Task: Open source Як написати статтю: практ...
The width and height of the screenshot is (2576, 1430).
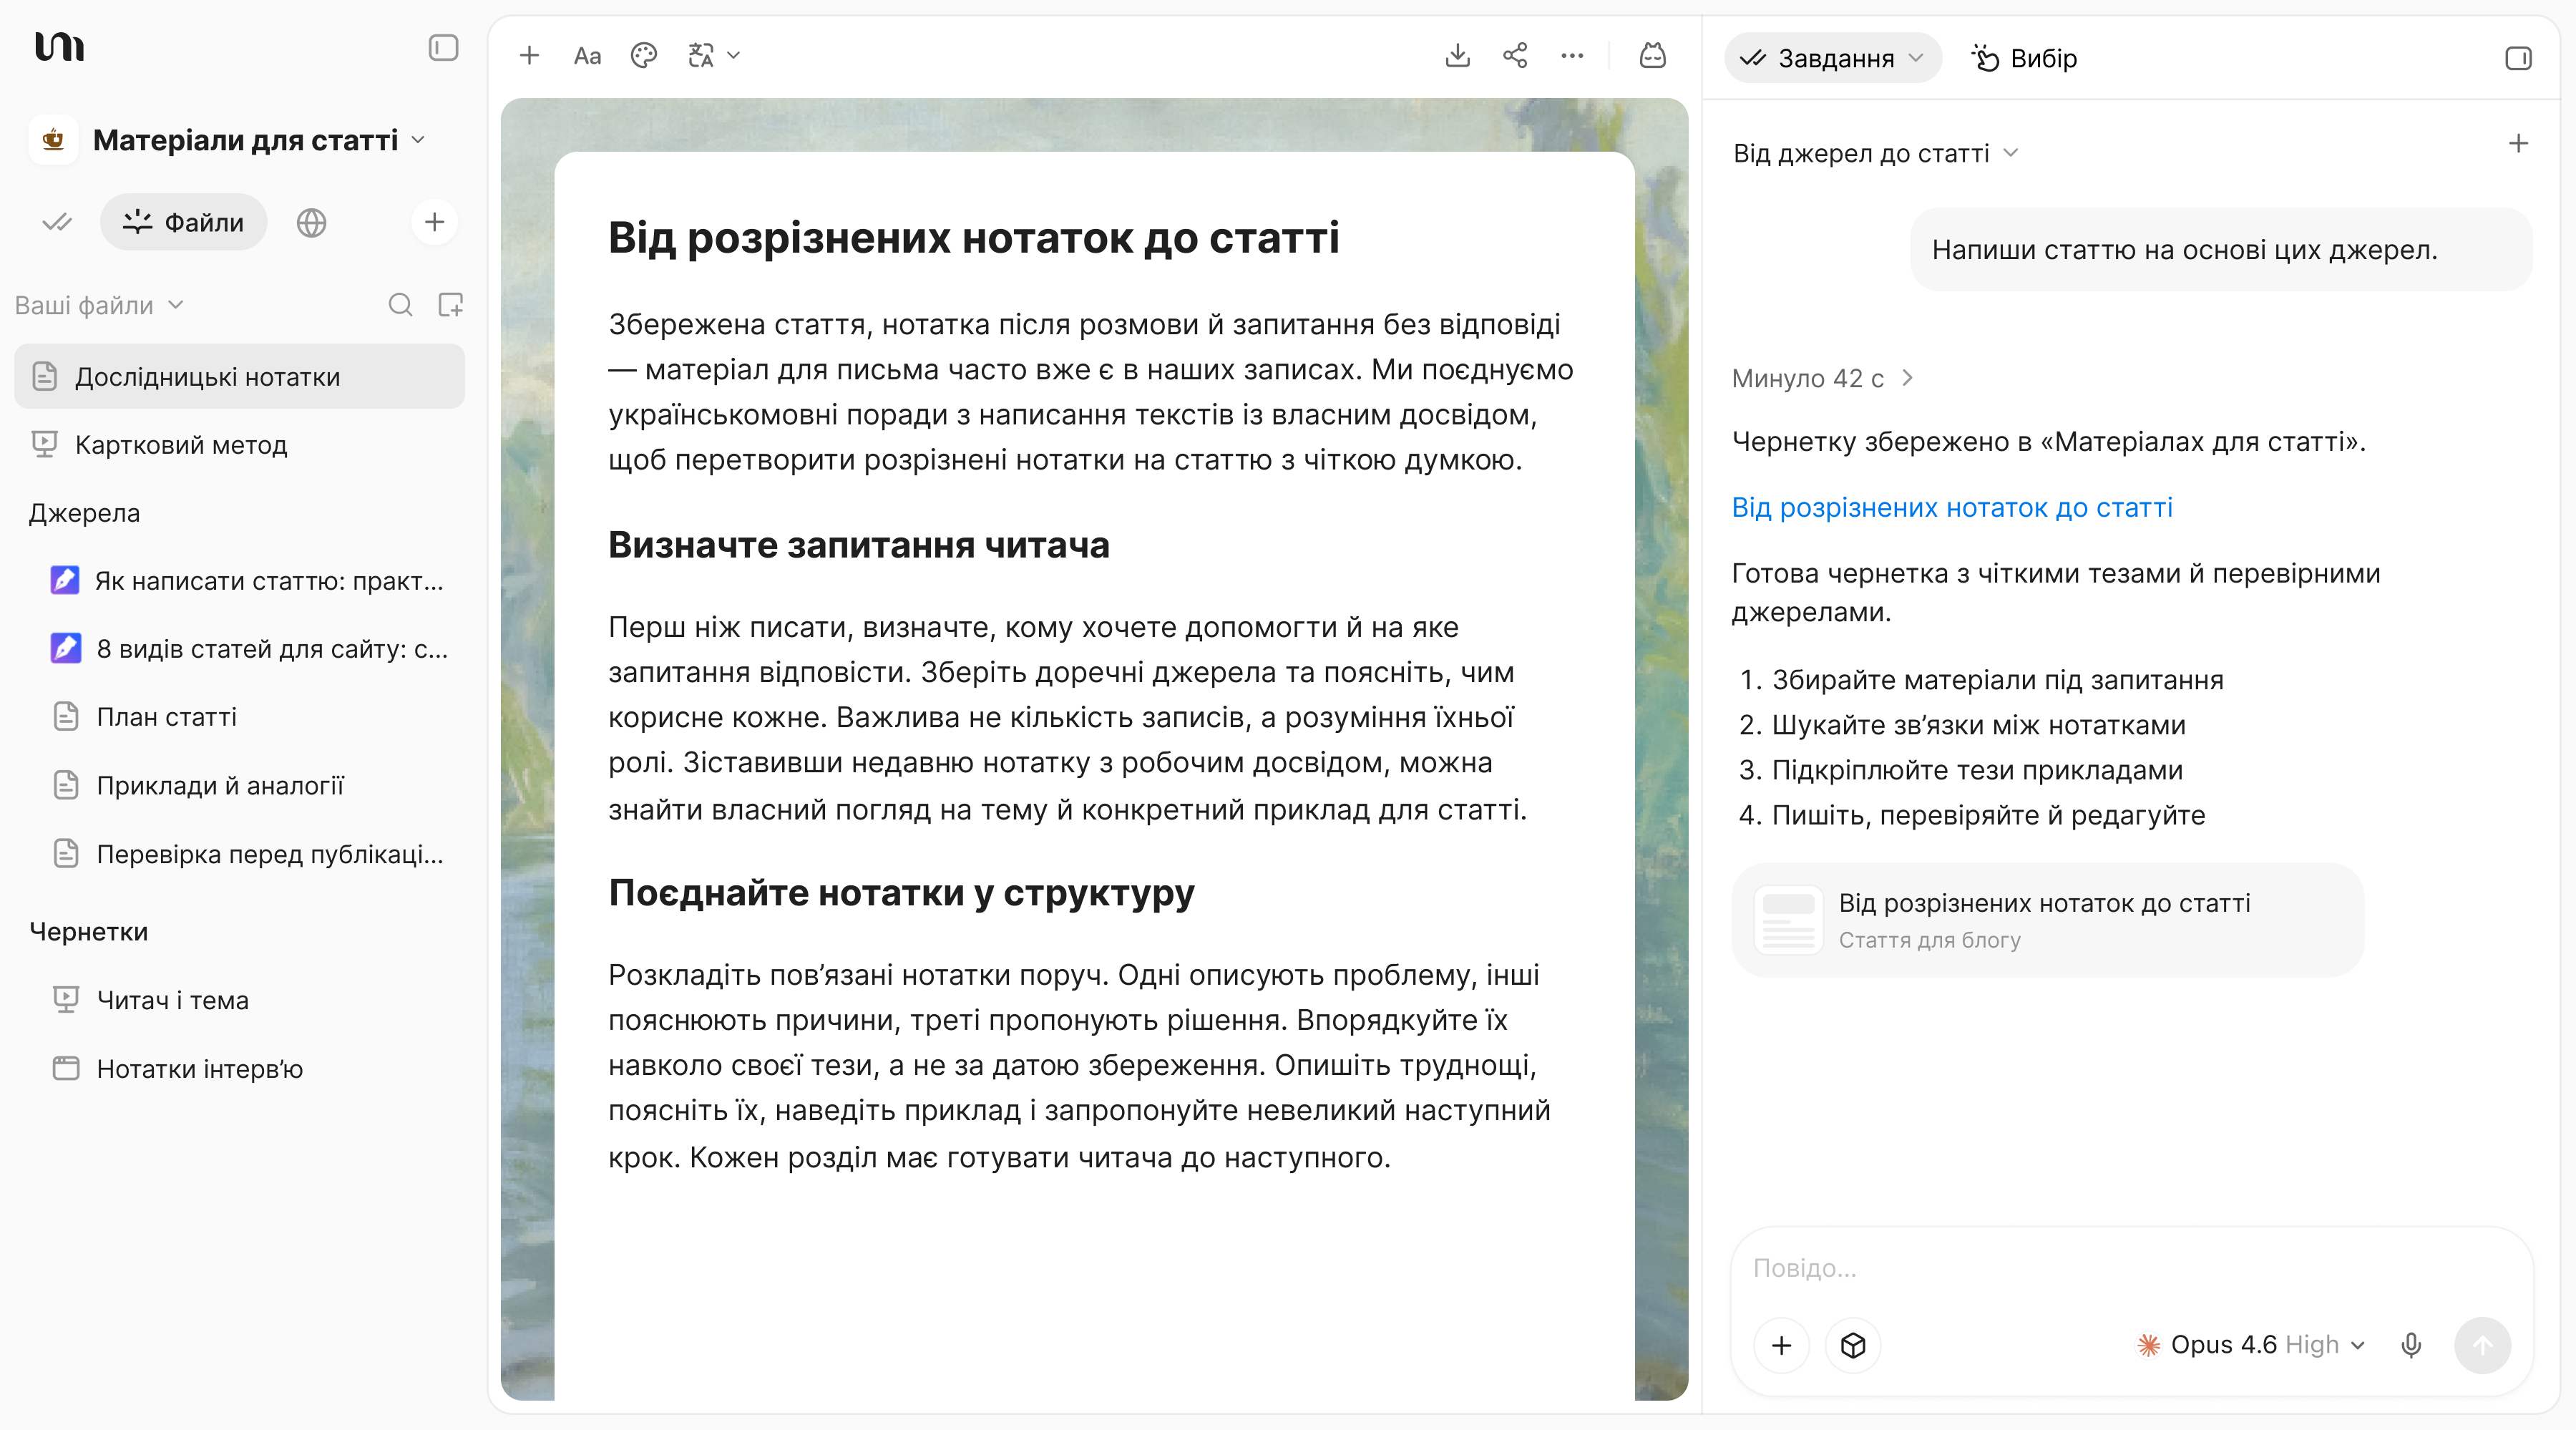Action: pos(248,581)
